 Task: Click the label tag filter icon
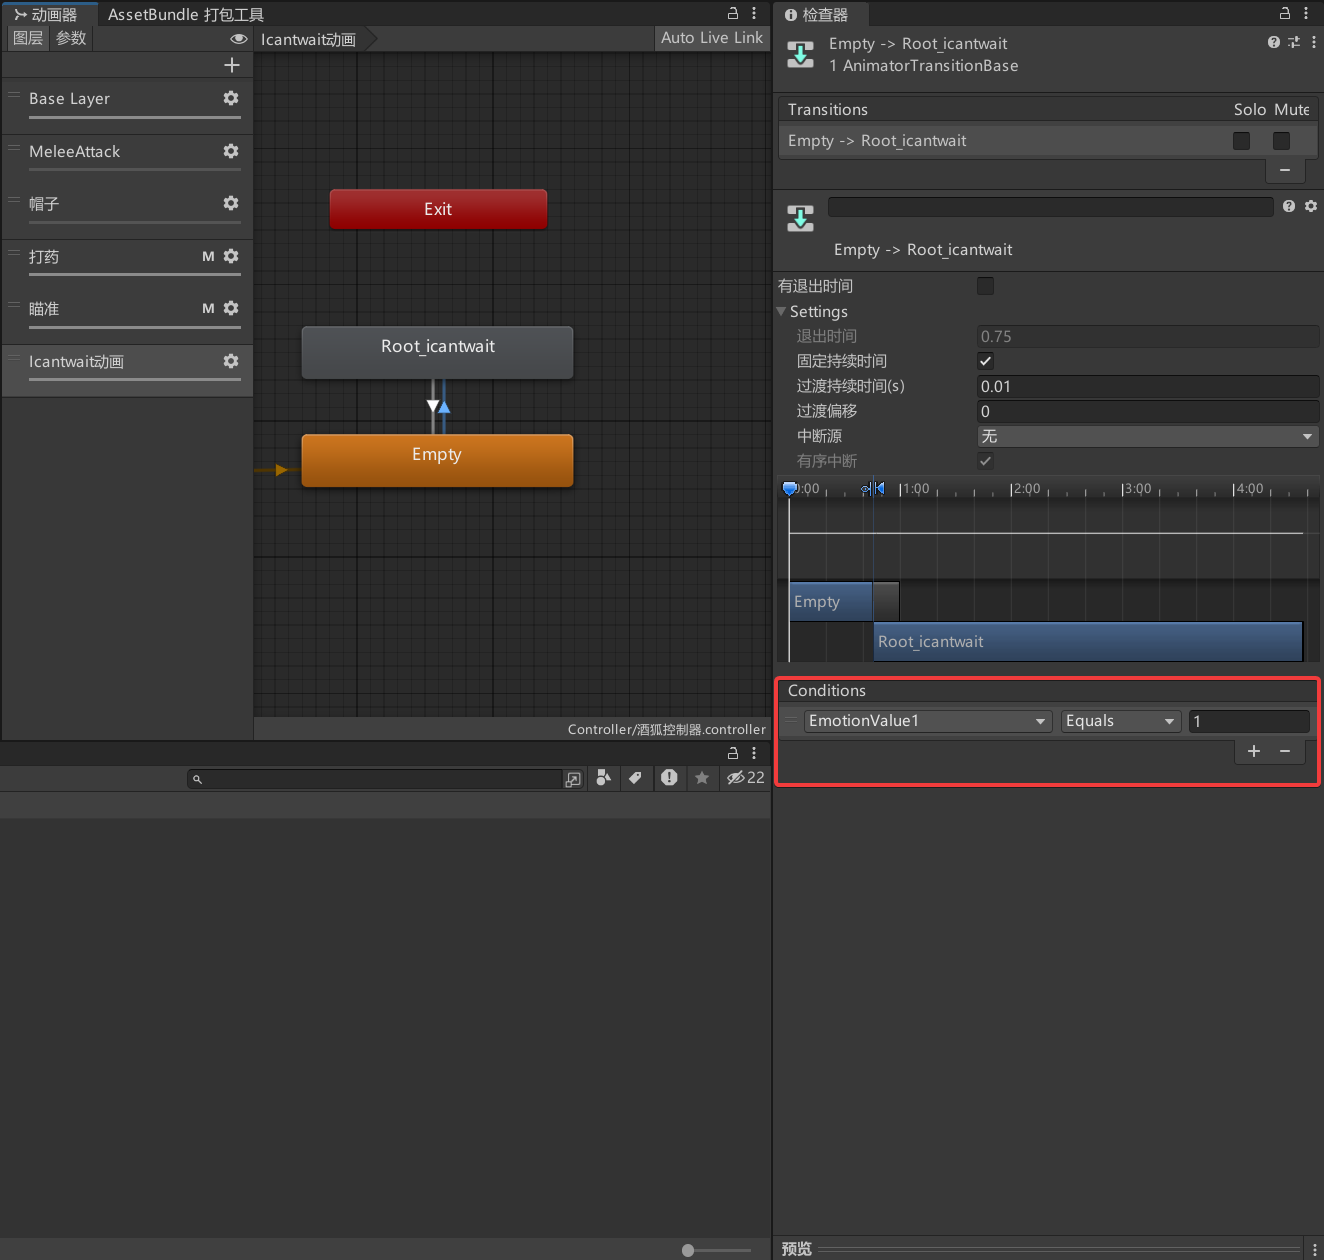[x=635, y=778]
